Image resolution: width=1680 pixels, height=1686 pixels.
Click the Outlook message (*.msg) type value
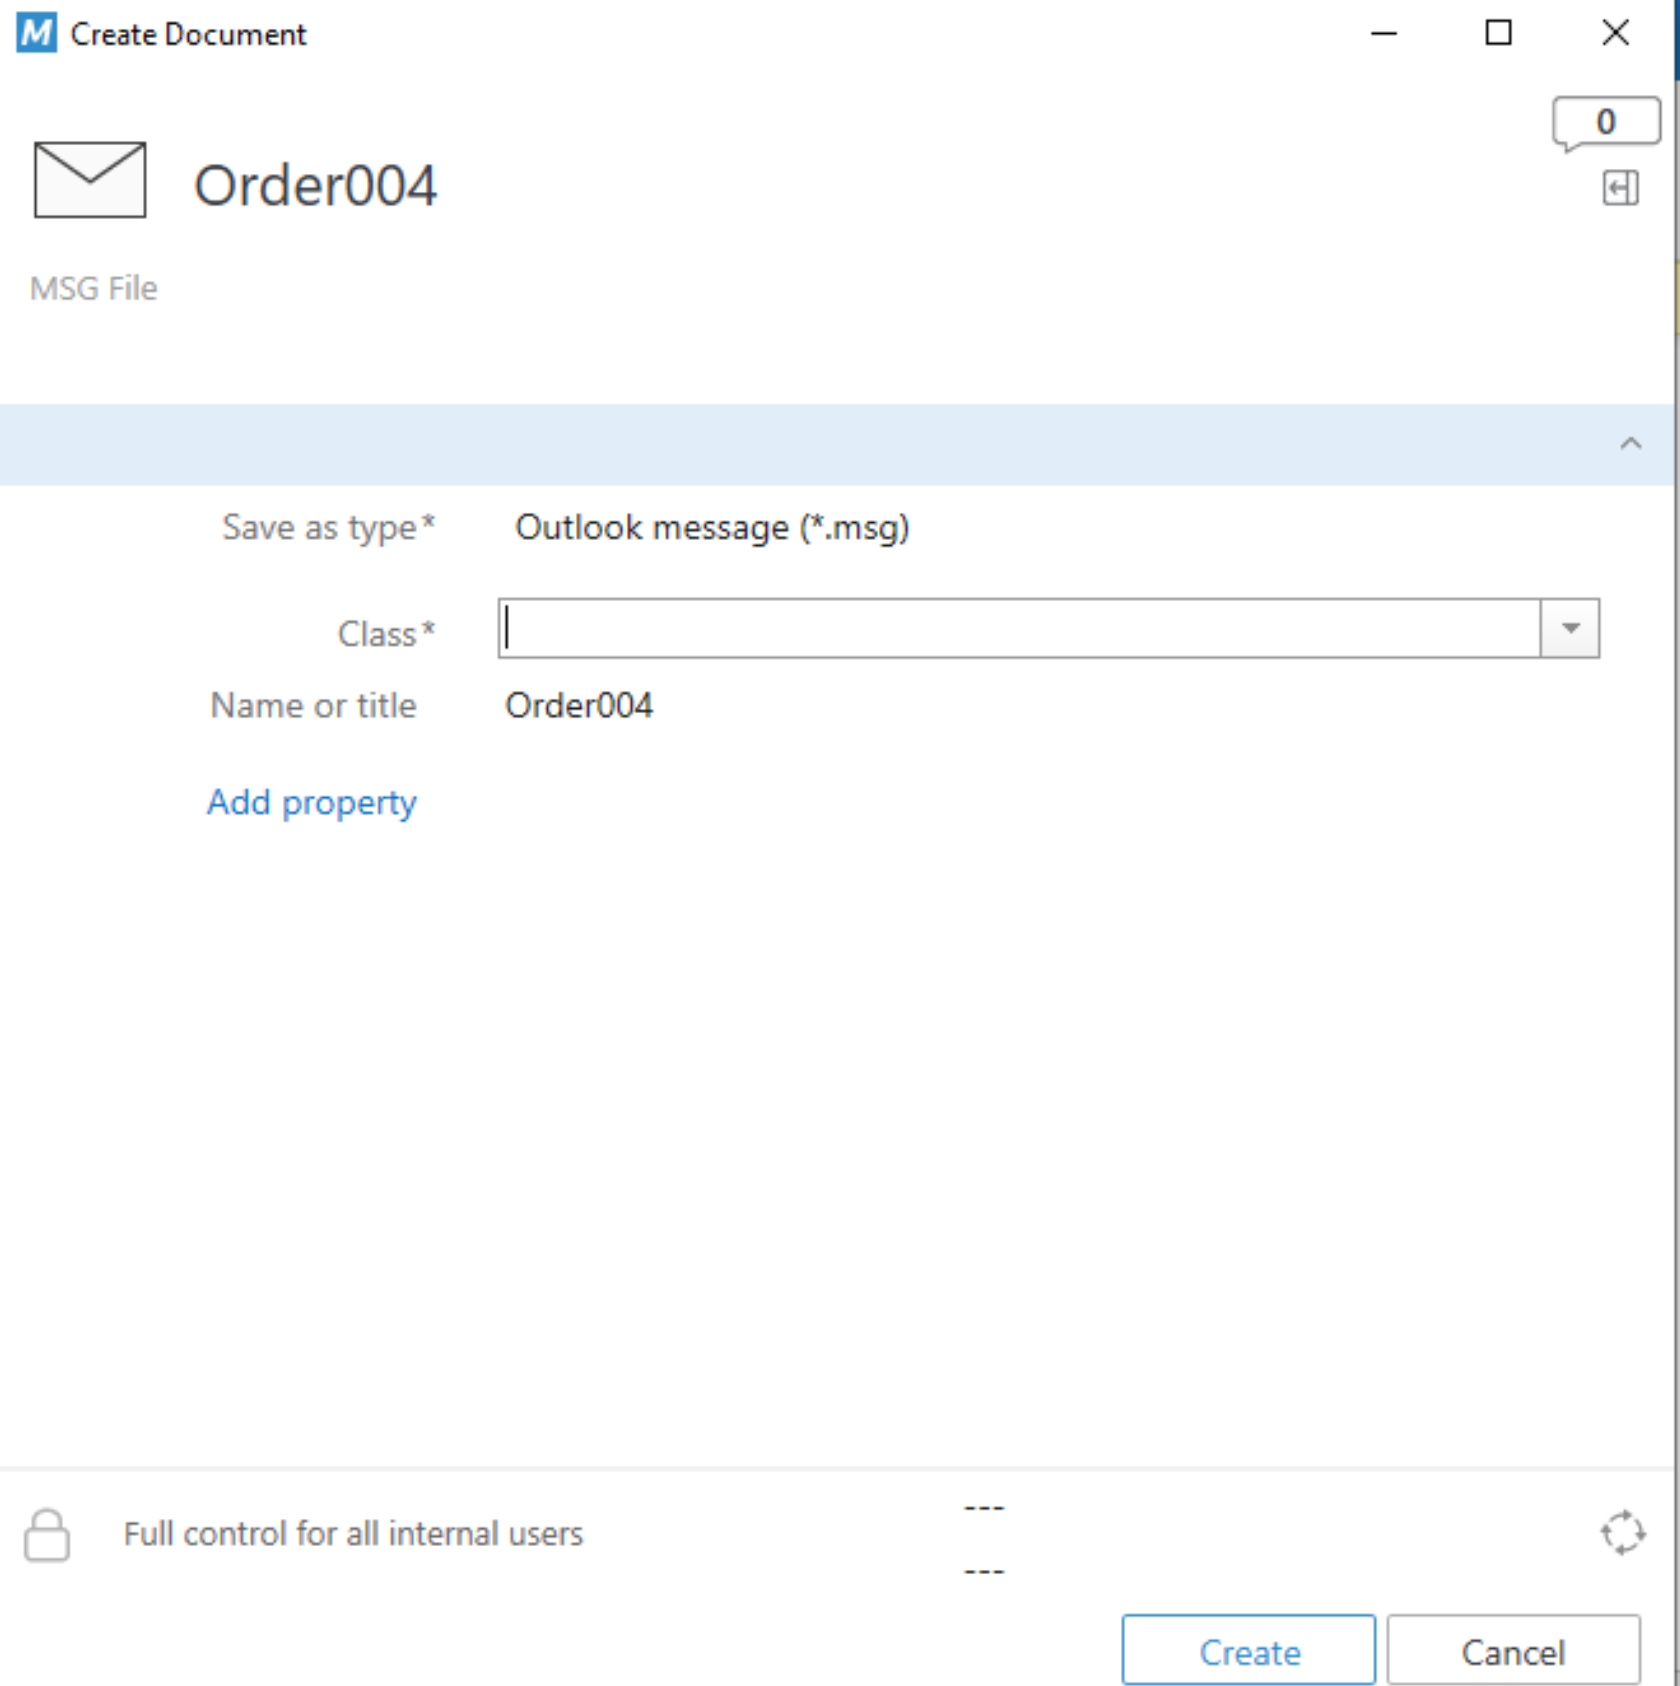click(x=712, y=527)
